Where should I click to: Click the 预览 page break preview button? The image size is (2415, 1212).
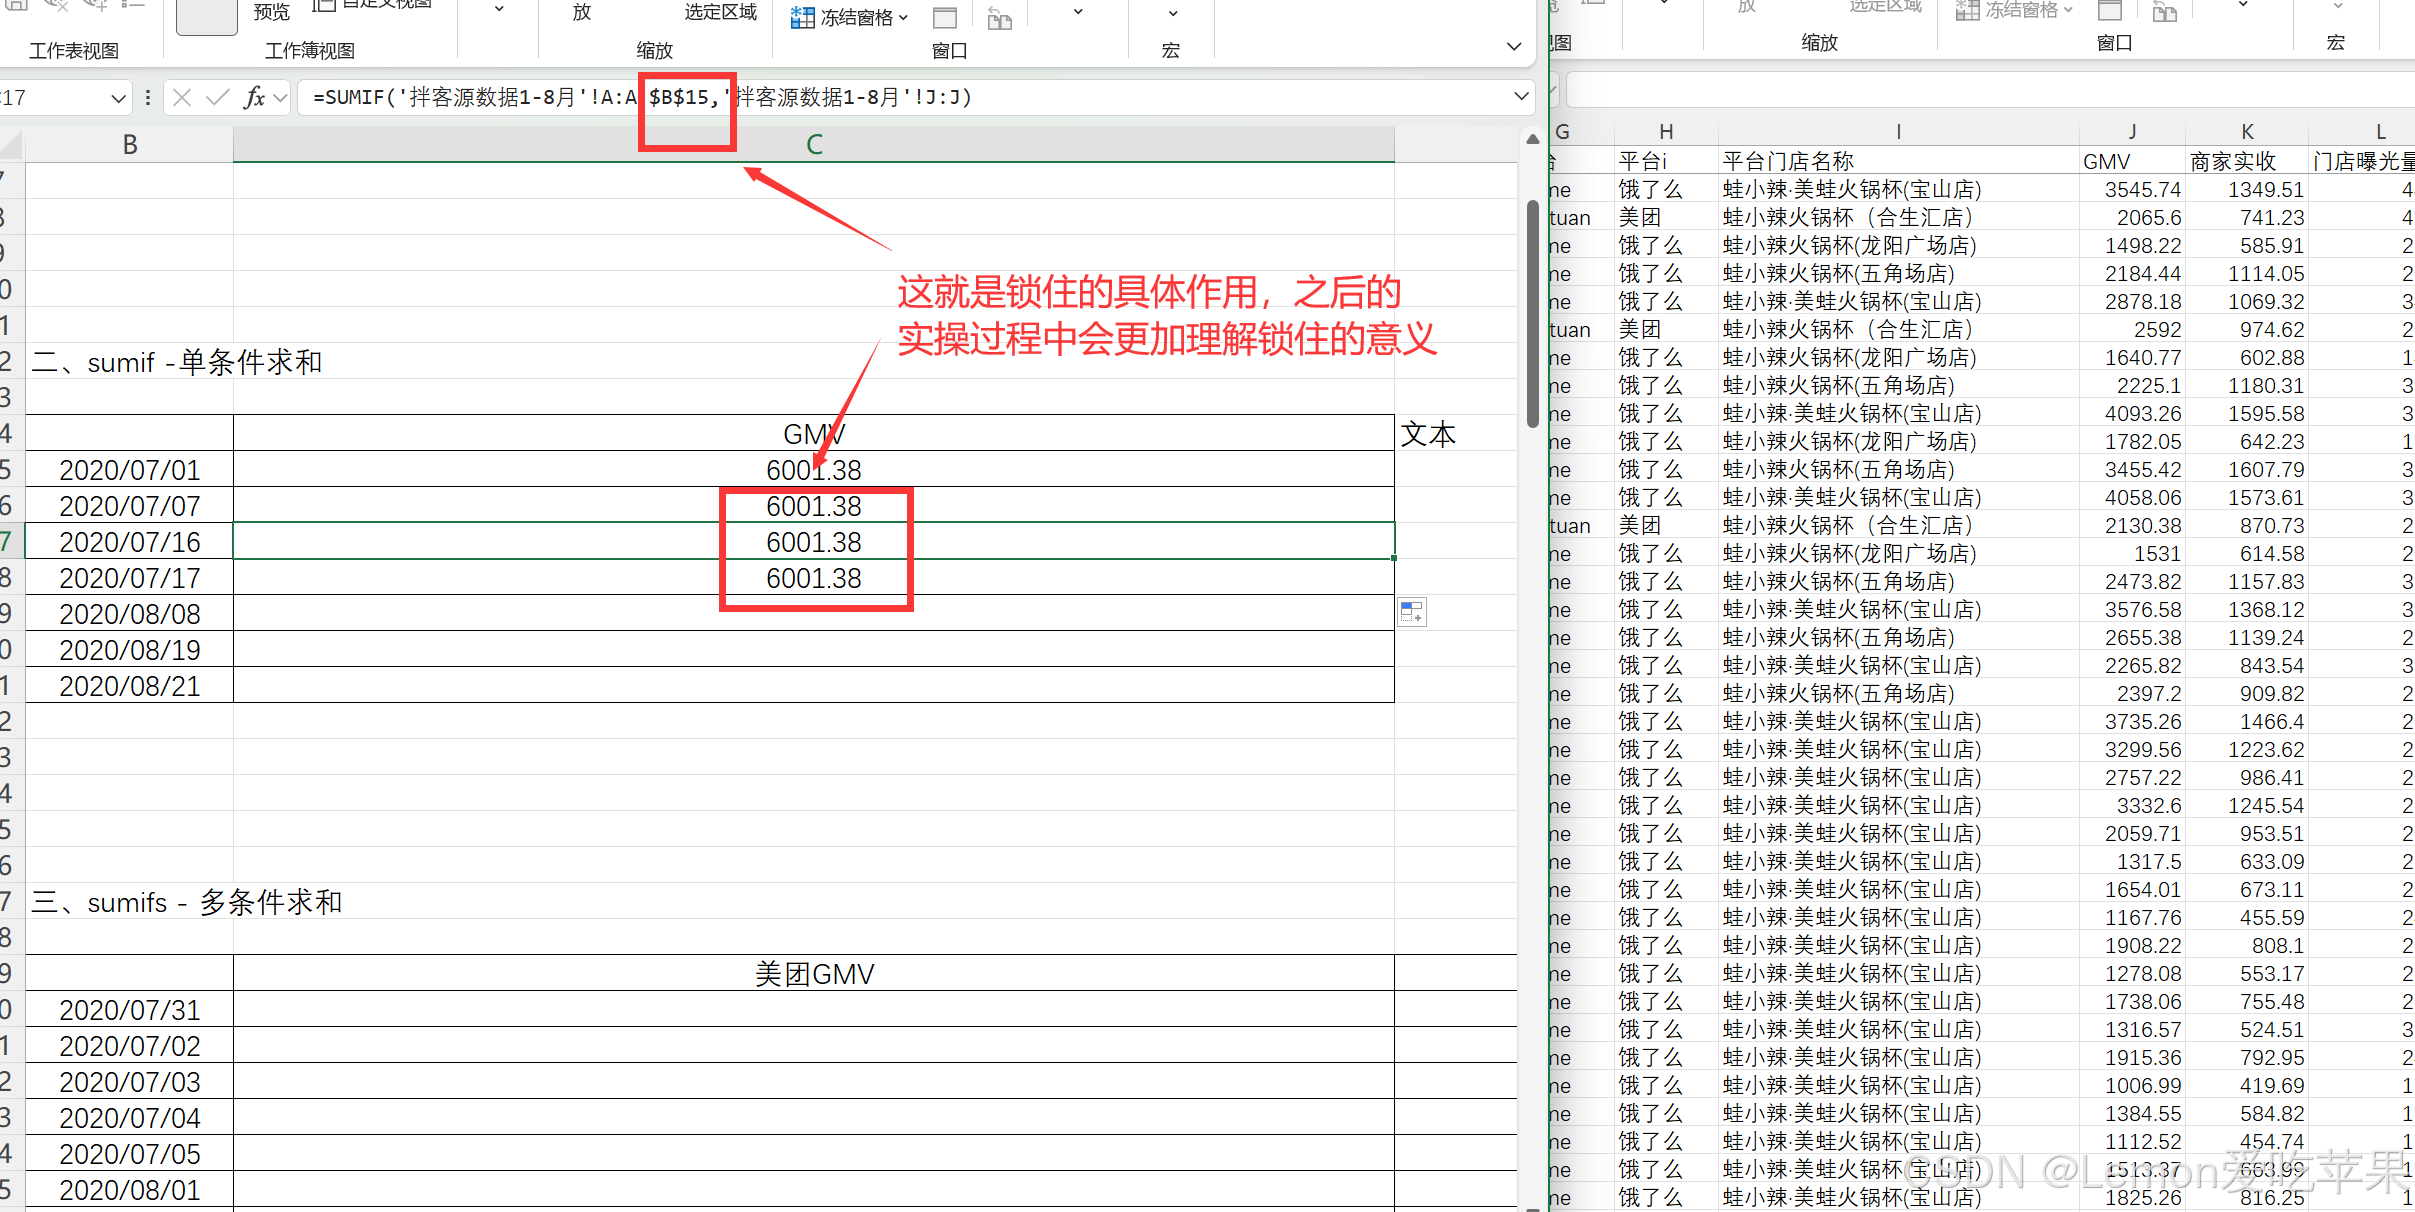tap(271, 12)
